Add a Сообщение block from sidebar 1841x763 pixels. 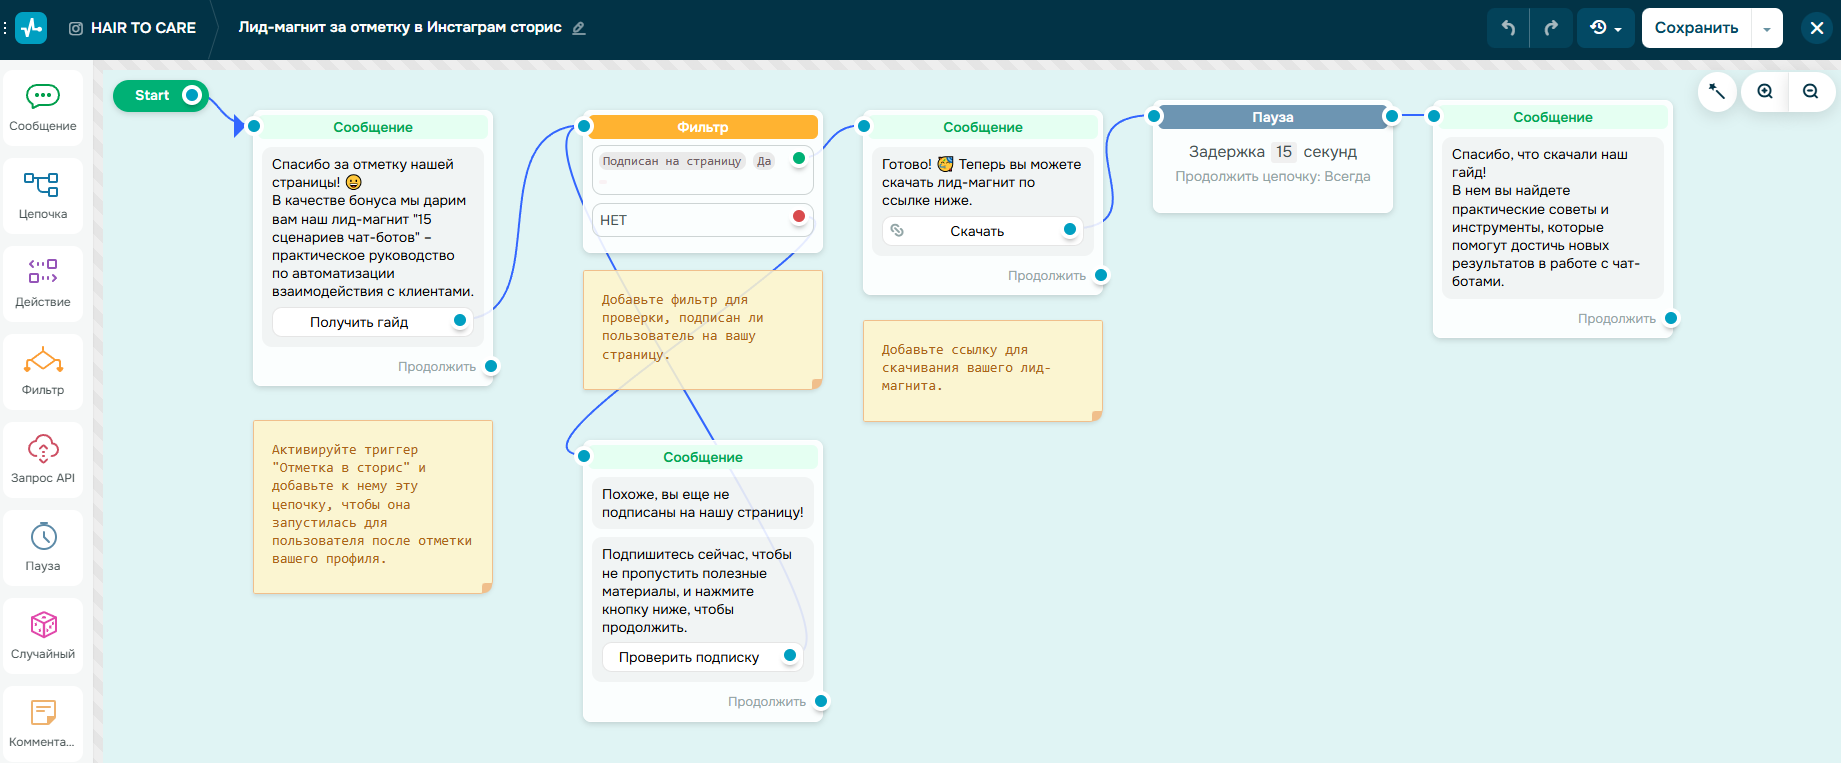pyautogui.click(x=43, y=108)
